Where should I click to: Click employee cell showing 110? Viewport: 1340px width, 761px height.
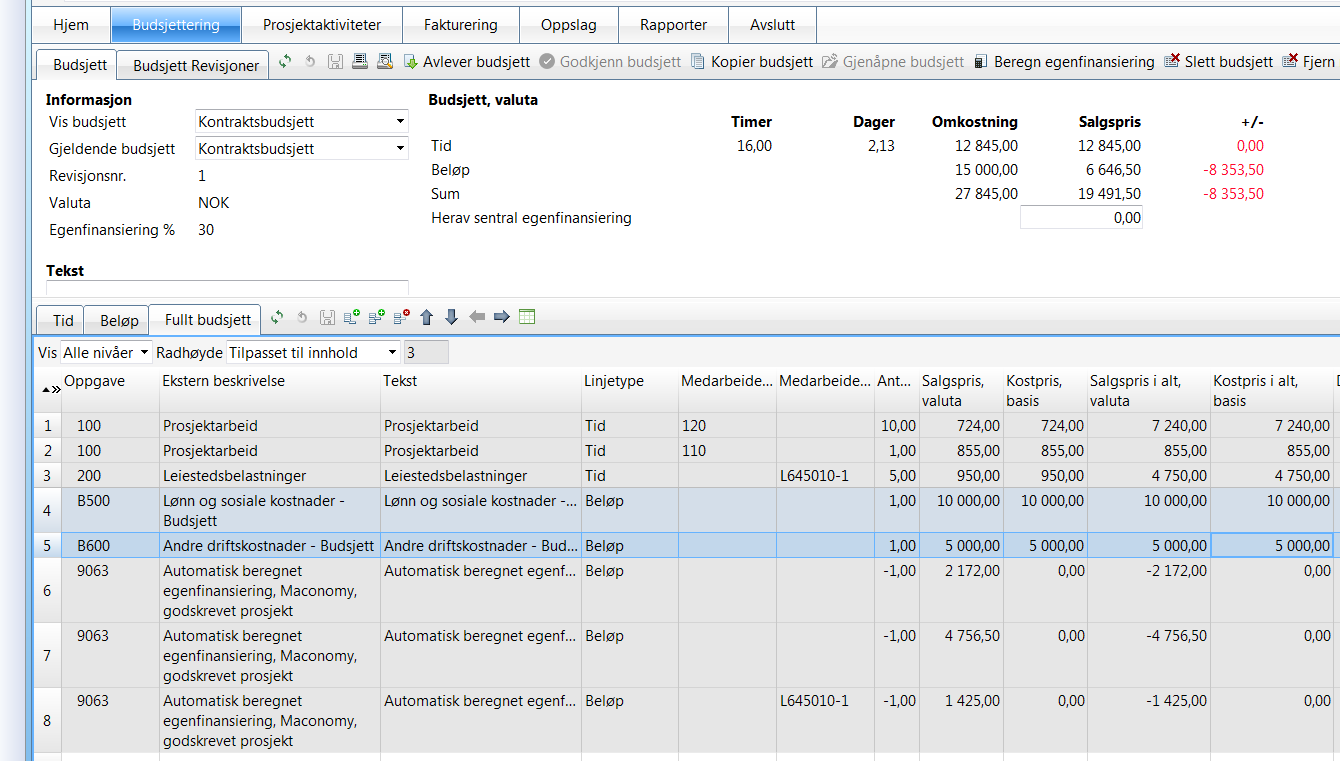pos(727,450)
